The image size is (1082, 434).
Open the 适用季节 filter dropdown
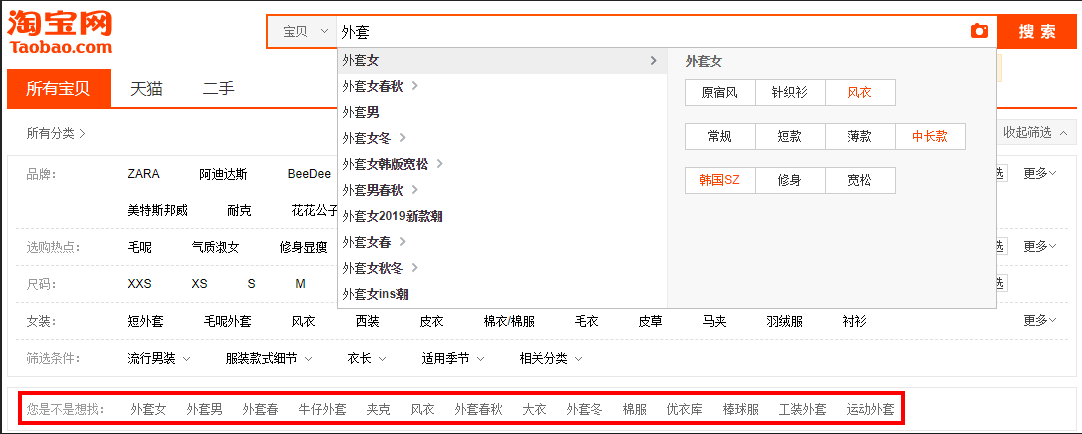click(x=453, y=359)
